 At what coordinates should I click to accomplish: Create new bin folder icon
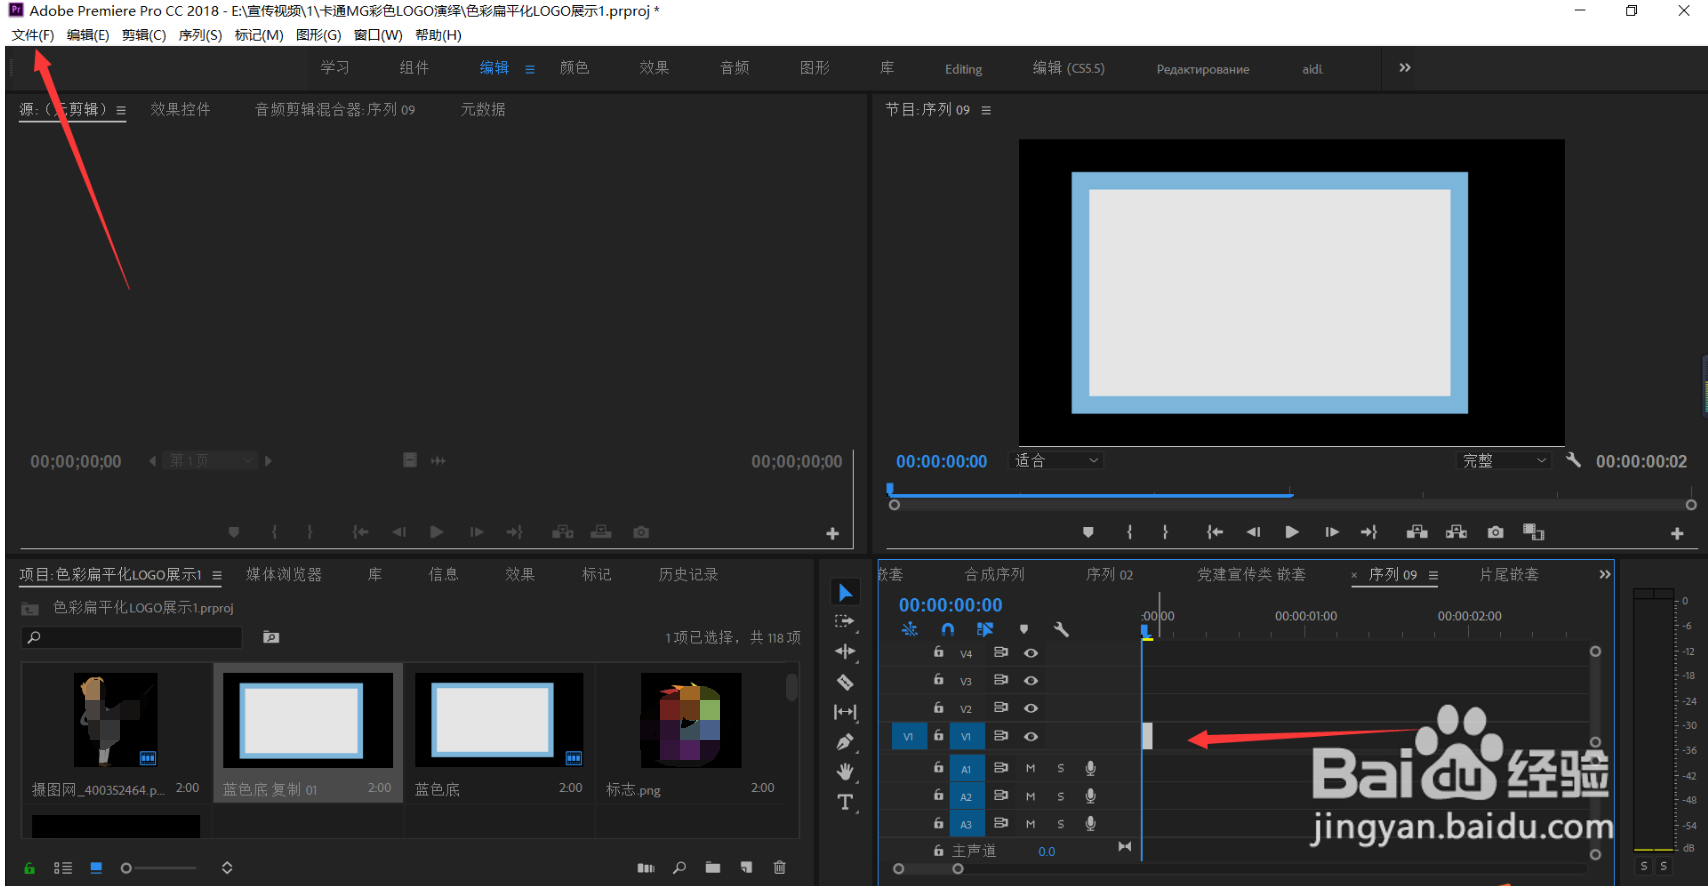712,867
